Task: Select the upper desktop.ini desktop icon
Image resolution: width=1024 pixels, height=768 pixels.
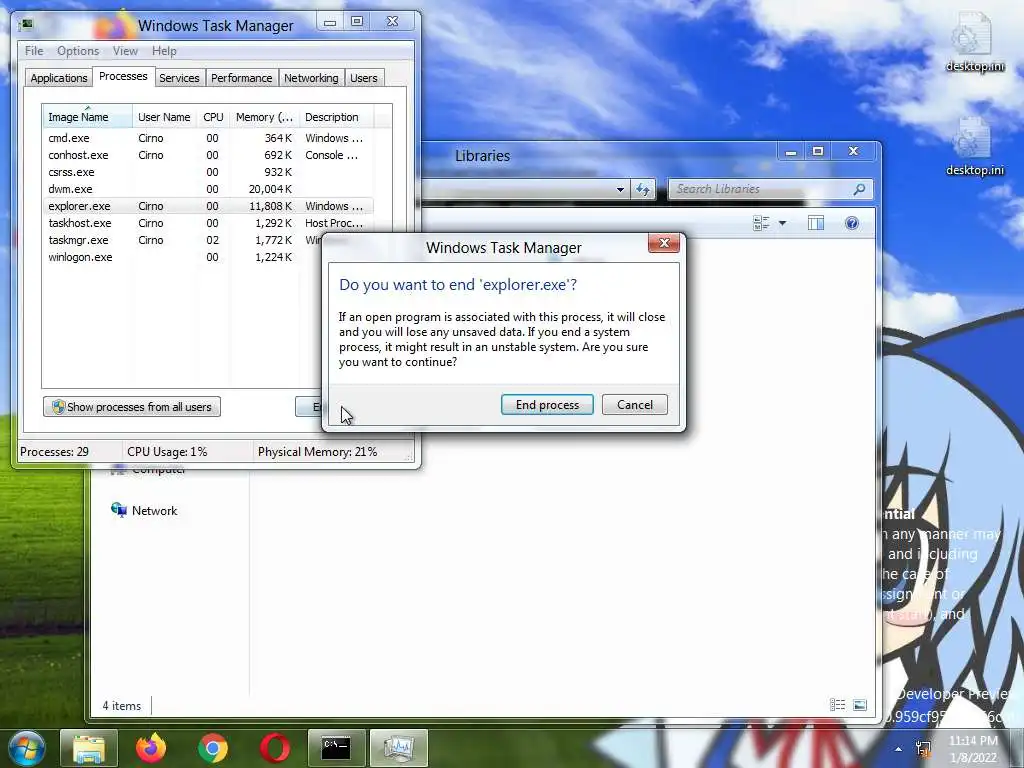Action: [974, 42]
